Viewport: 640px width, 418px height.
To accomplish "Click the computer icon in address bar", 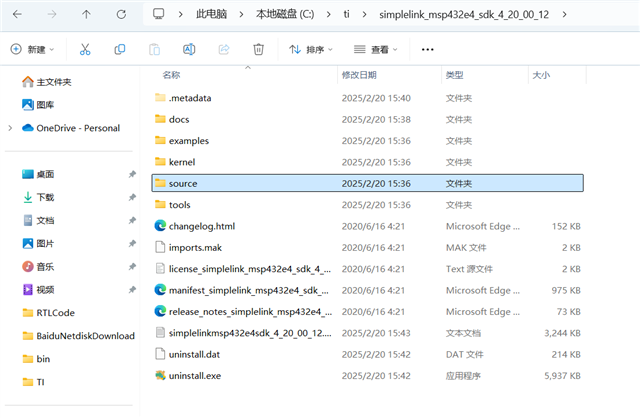I will point(158,14).
